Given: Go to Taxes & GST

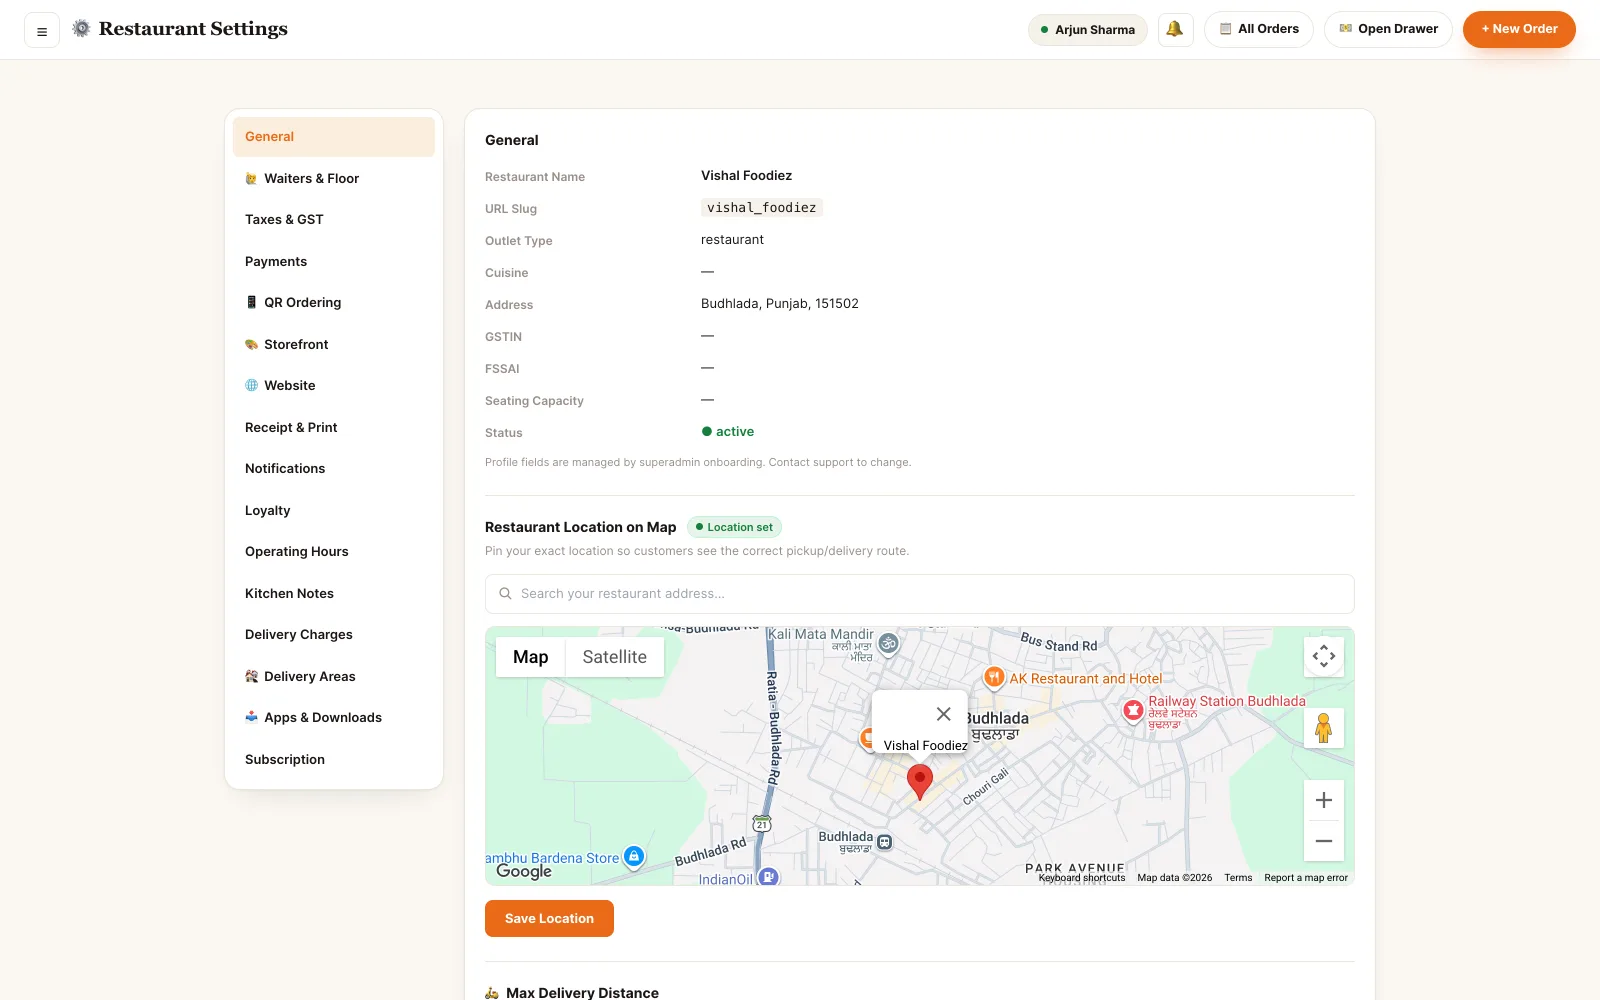Looking at the screenshot, I should (x=334, y=220).
